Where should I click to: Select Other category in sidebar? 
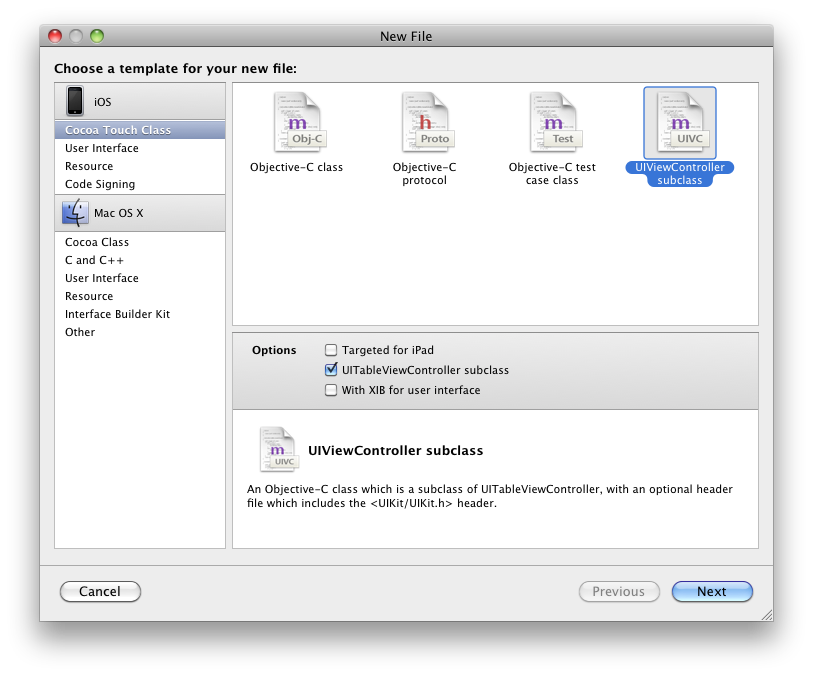coord(140,332)
